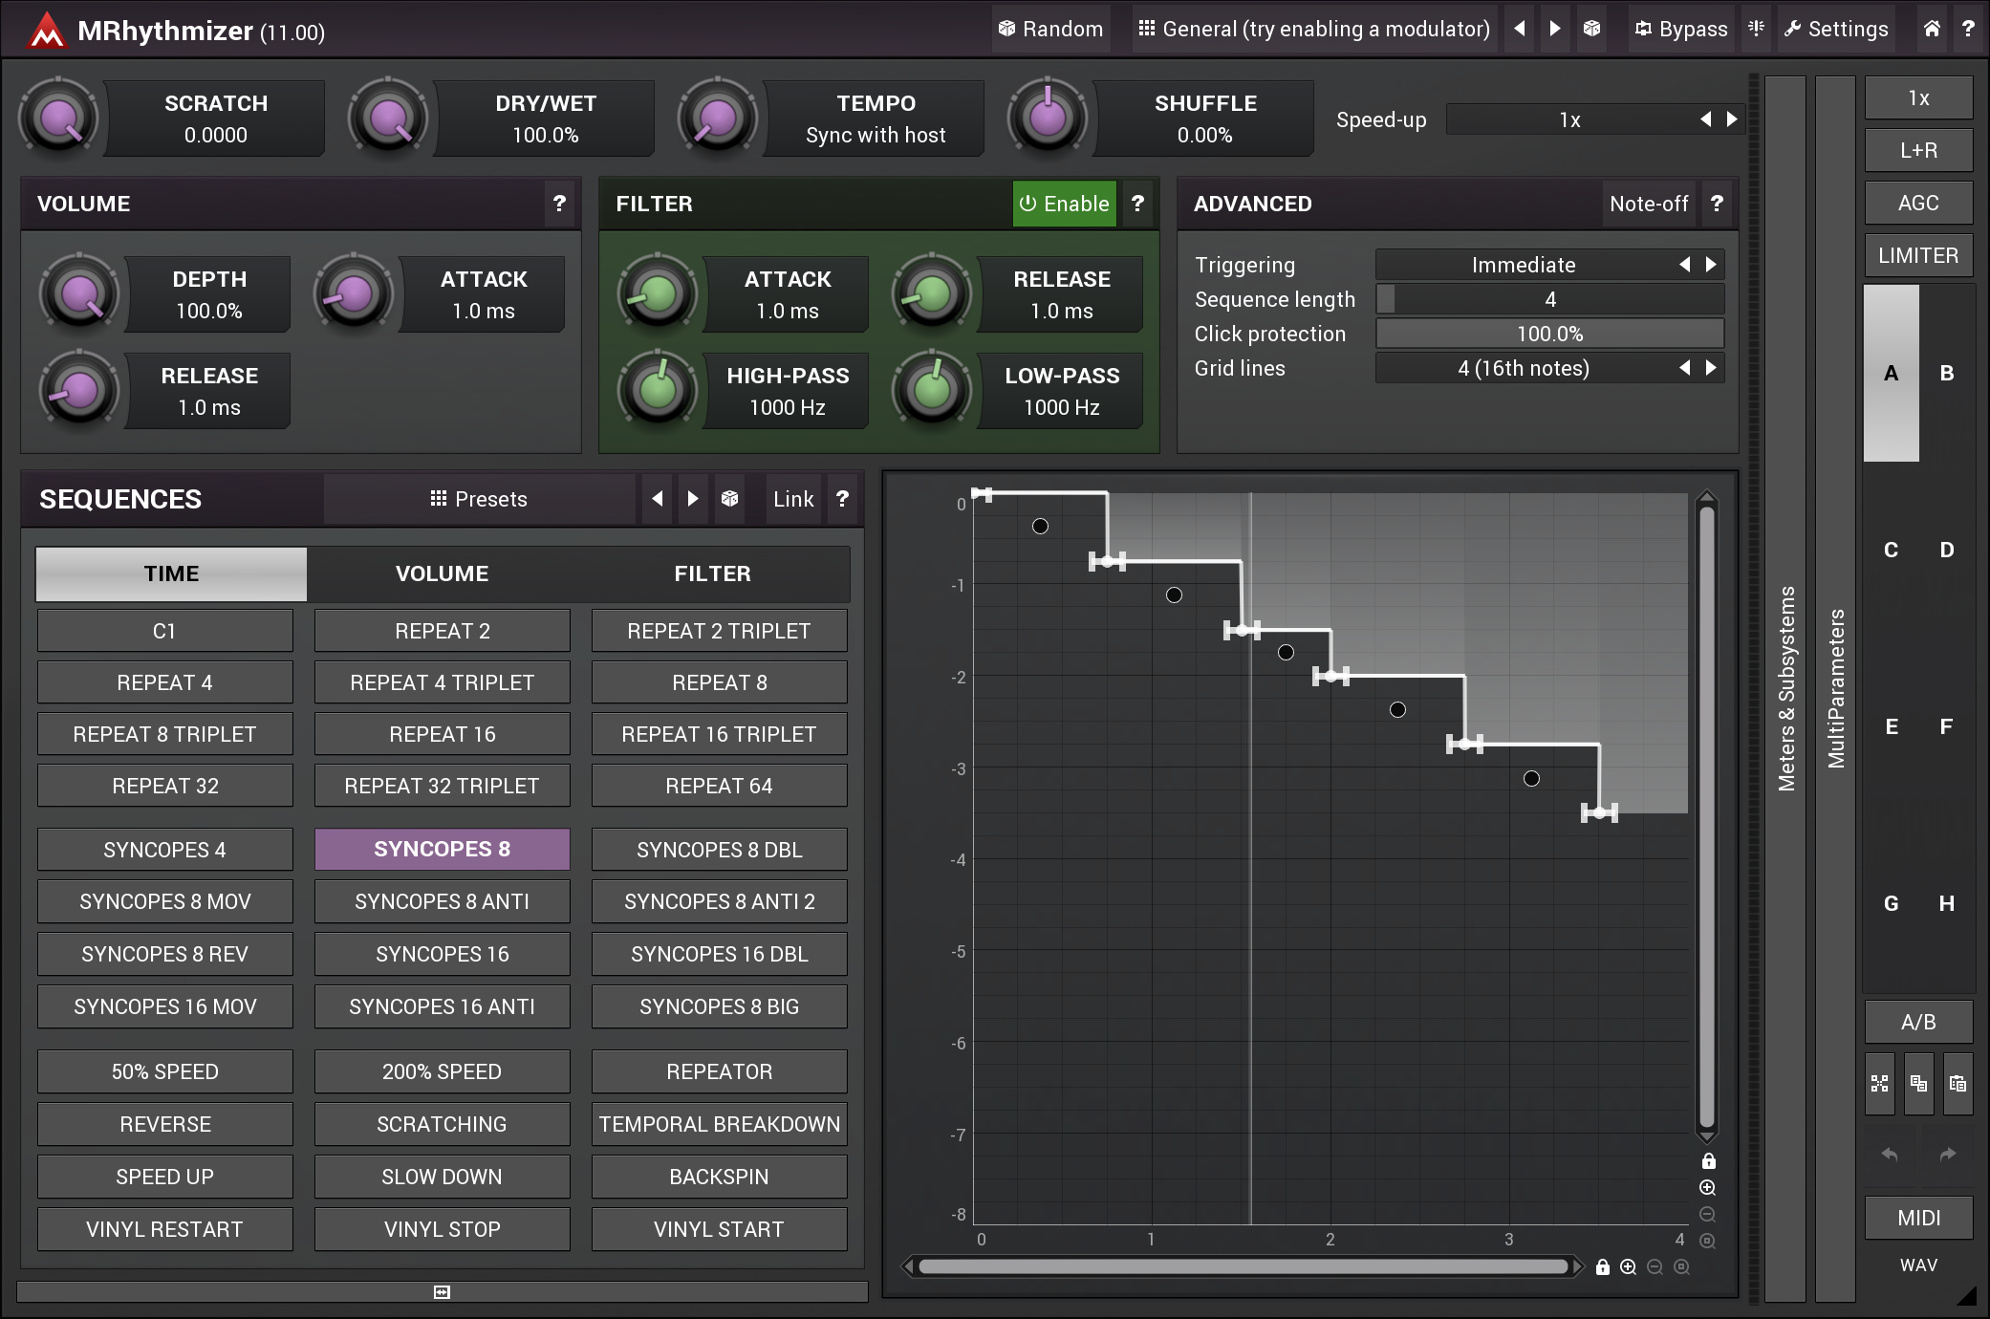The image size is (1990, 1319).
Task: Click the collapse icon at bottom bar
Action: point(442,1292)
